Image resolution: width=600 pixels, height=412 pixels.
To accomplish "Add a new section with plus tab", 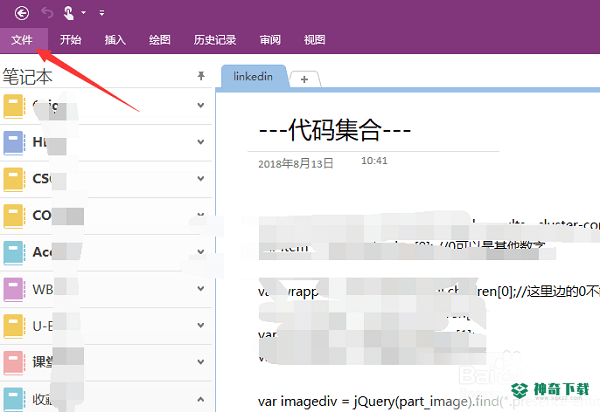I will 305,80.
